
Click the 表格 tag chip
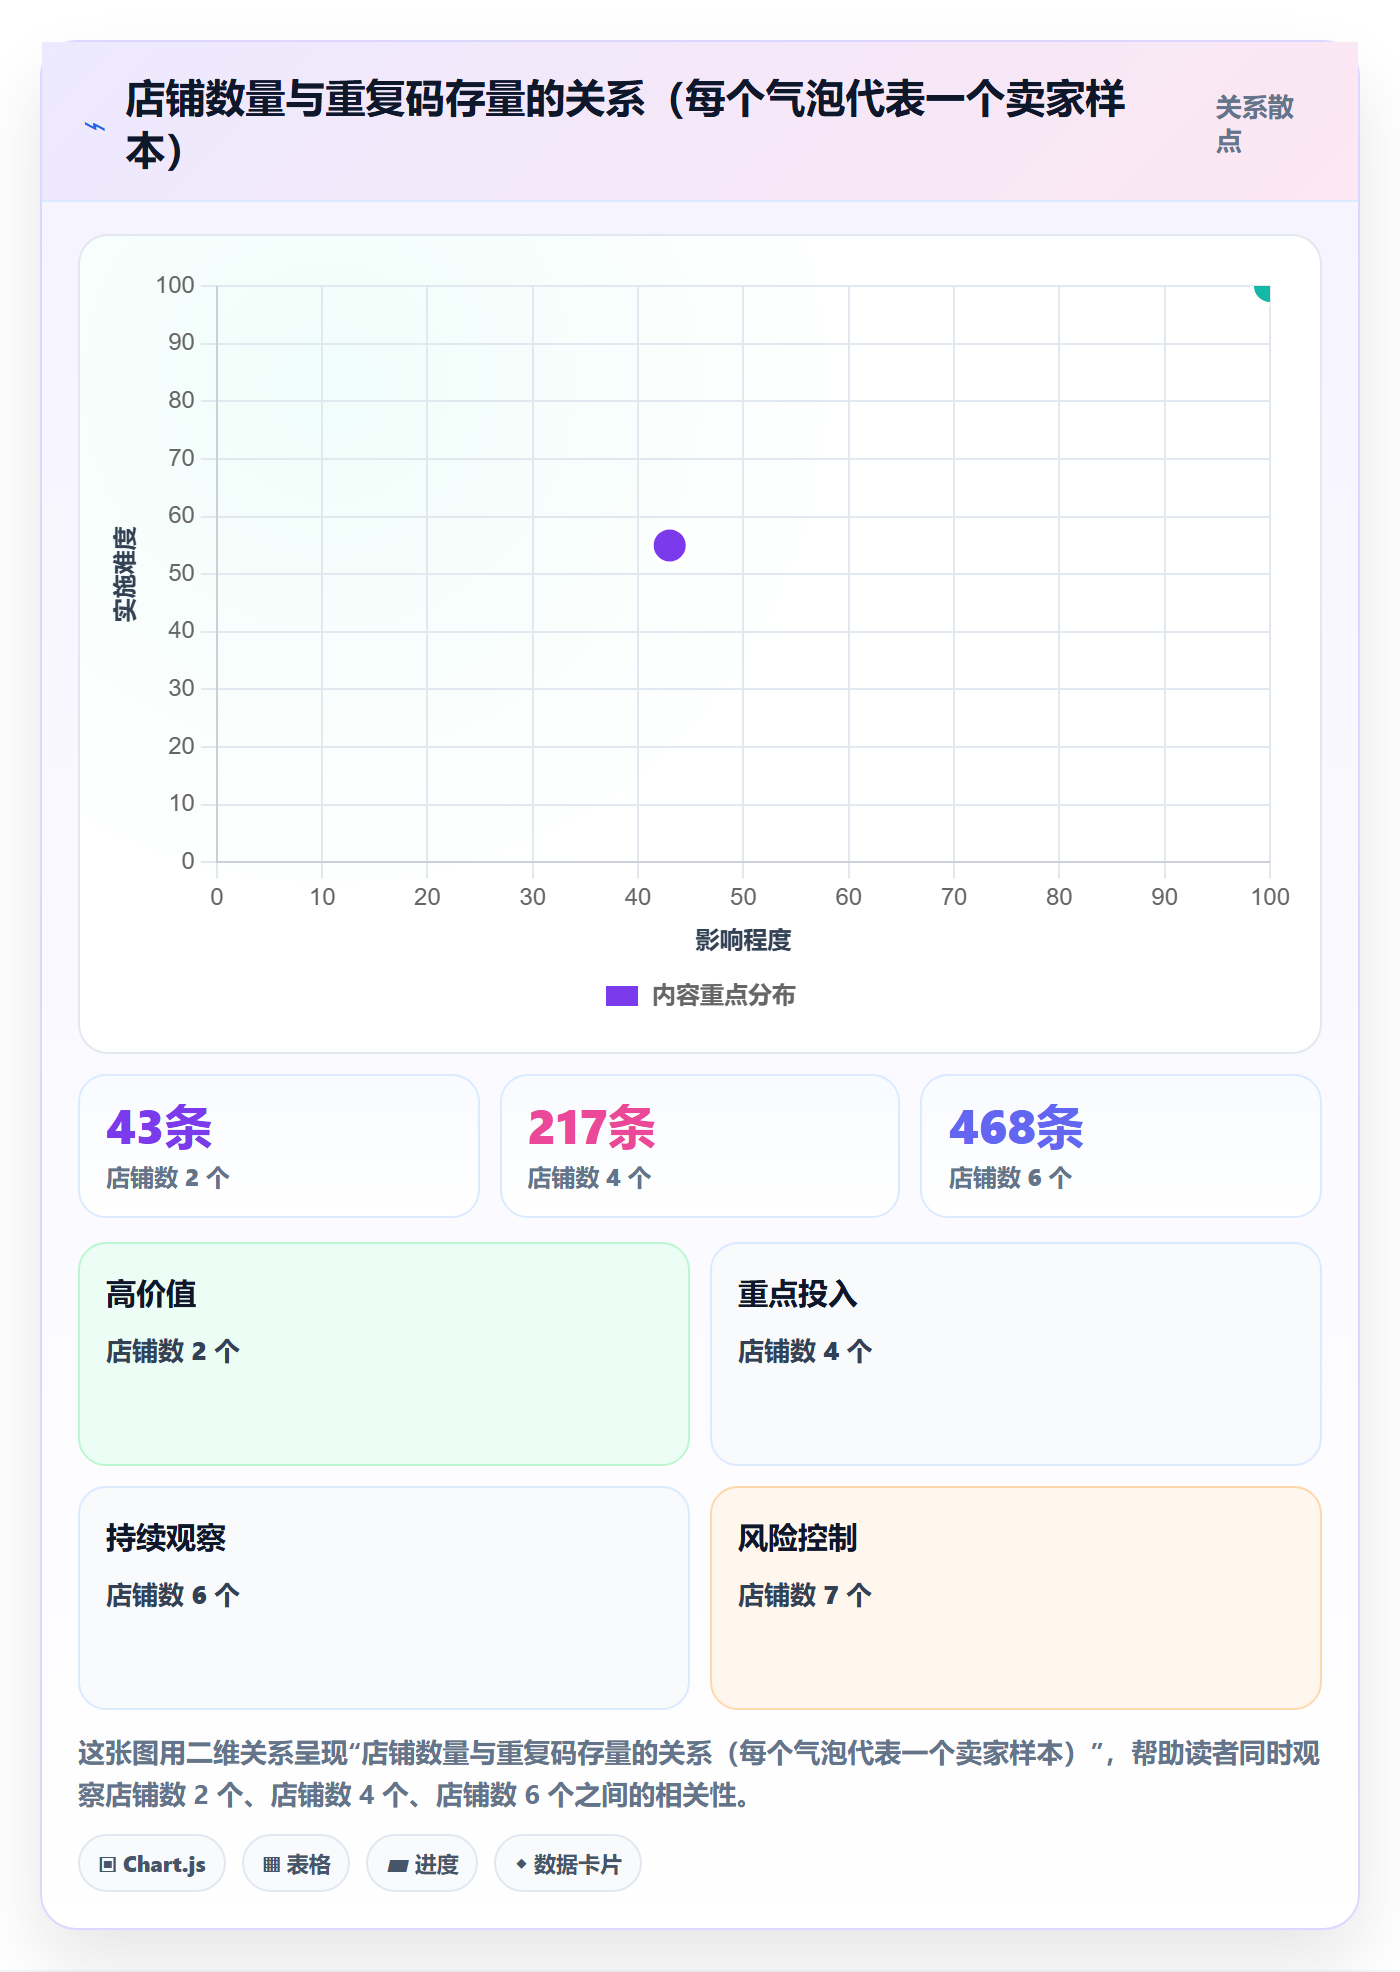click(296, 1864)
